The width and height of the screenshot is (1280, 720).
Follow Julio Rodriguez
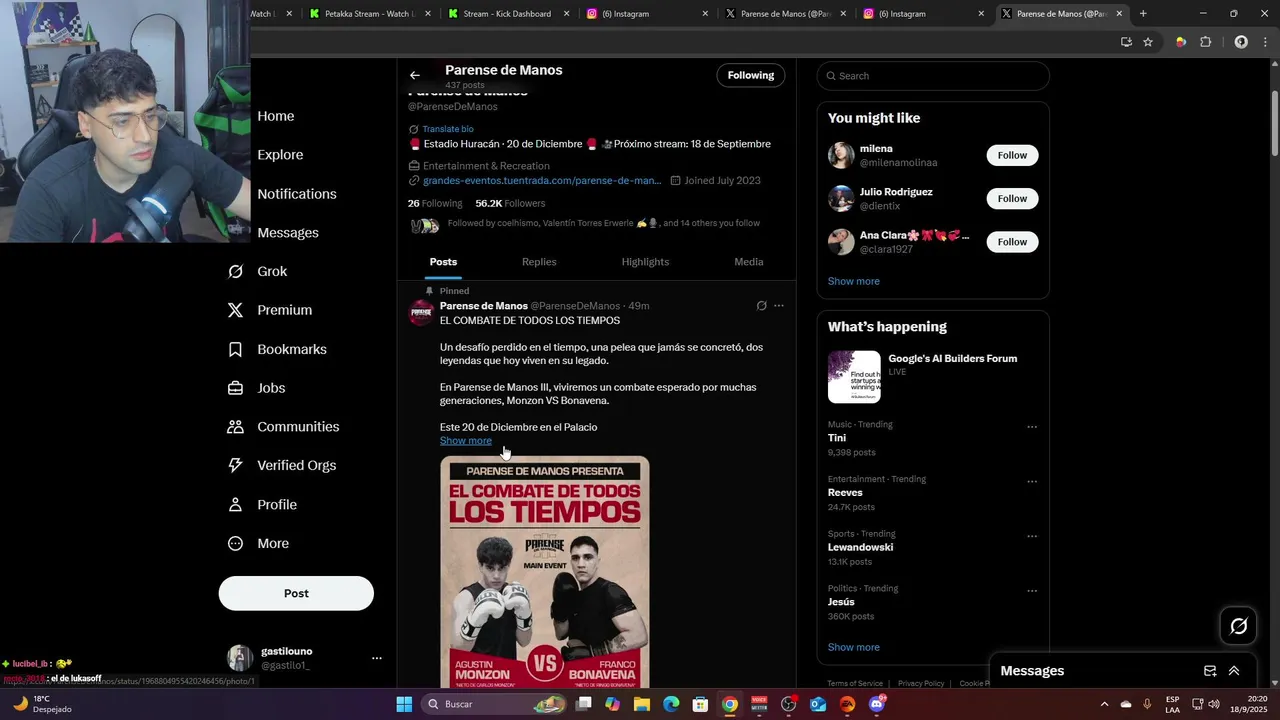[1012, 198]
